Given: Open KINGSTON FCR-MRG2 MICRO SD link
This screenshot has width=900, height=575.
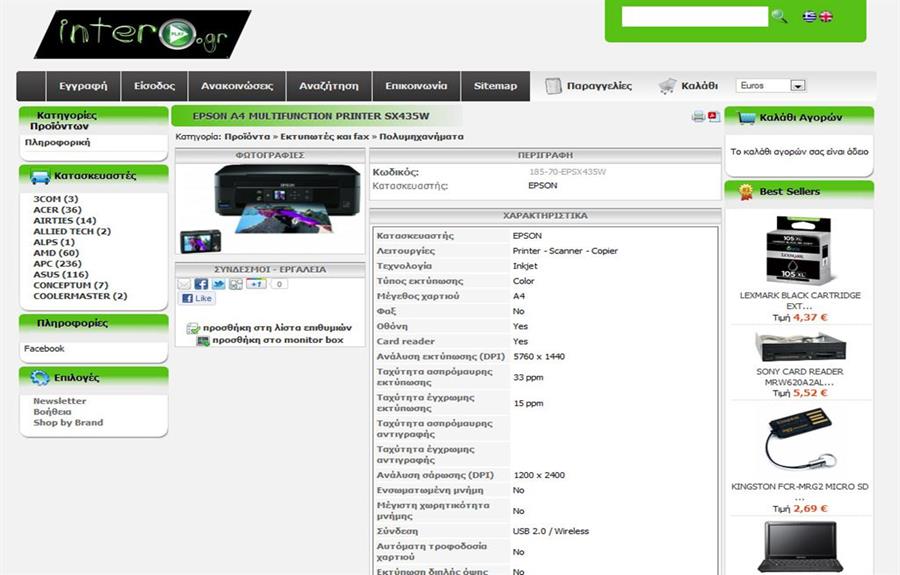Looking at the screenshot, I should tap(800, 492).
